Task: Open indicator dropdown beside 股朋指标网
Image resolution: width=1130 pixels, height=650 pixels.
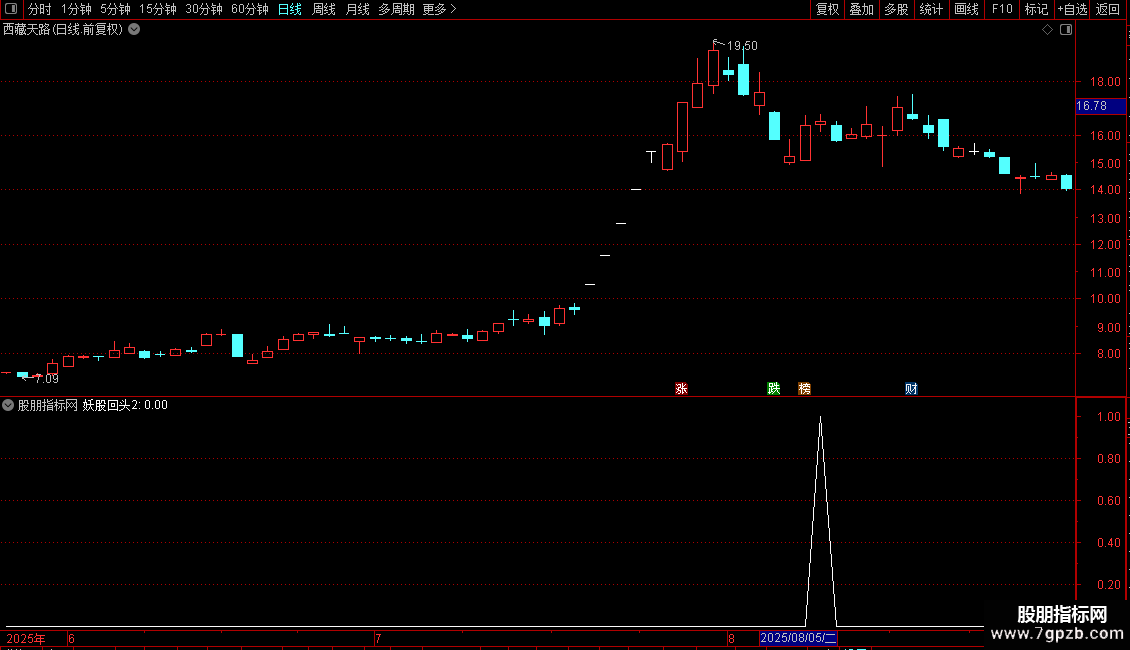Action: tap(8, 405)
